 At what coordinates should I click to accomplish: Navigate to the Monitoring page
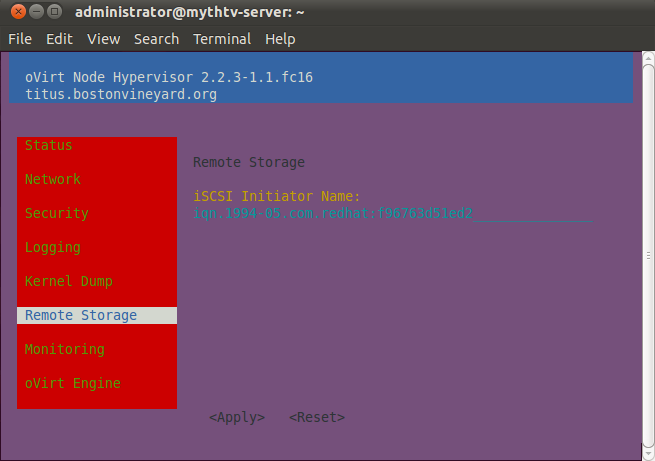(x=65, y=350)
